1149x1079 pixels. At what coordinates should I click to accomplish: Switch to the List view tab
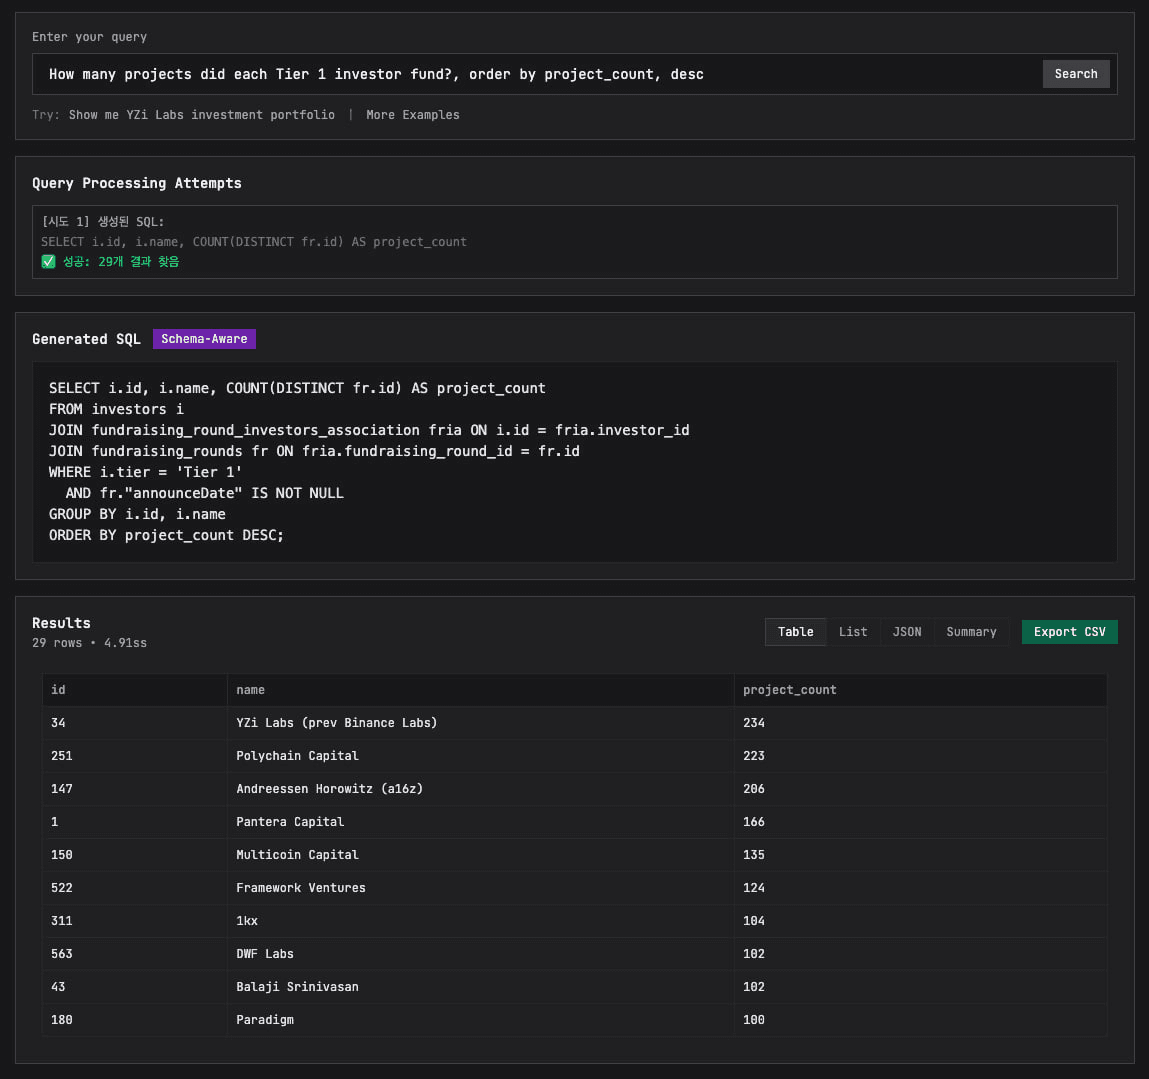pos(852,632)
